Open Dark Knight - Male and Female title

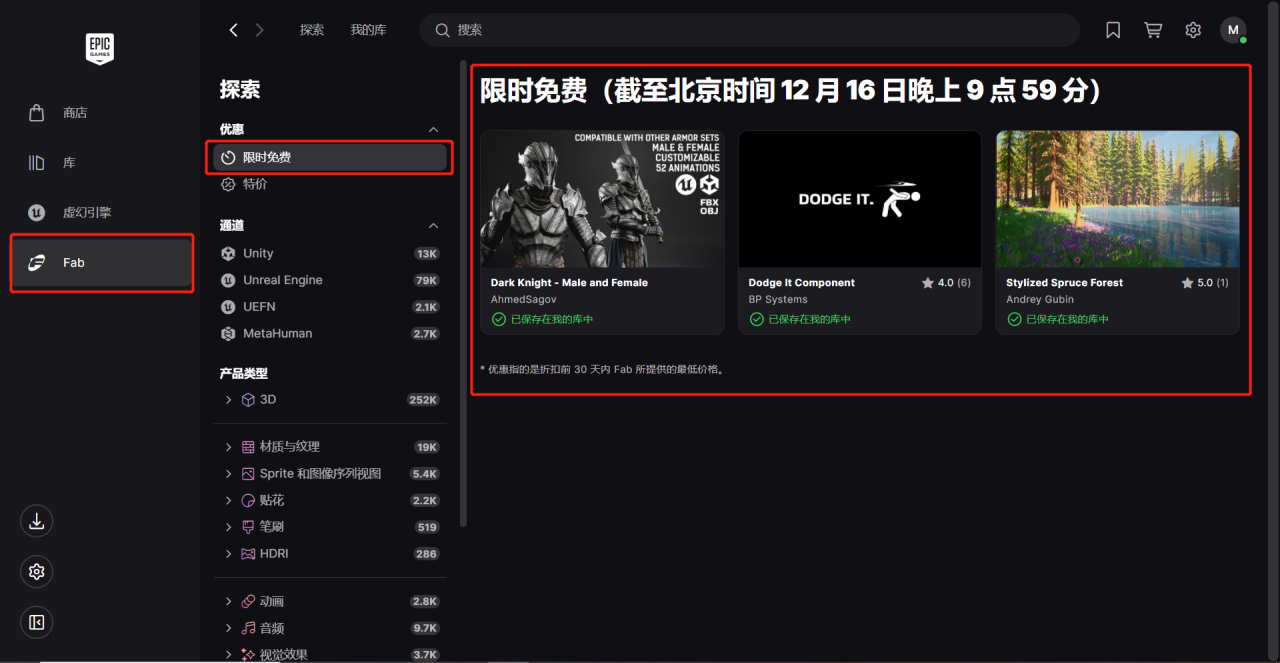569,283
